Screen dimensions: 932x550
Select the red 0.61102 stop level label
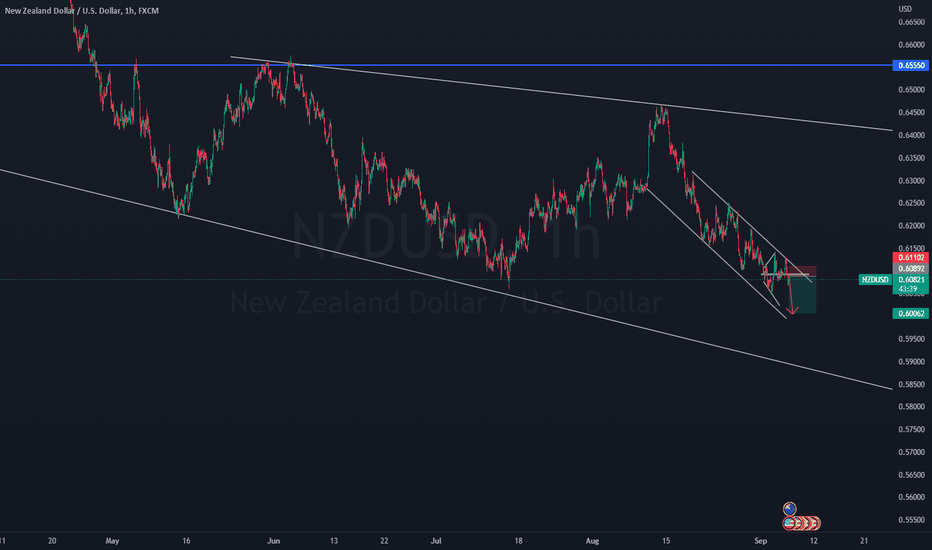tap(911, 257)
